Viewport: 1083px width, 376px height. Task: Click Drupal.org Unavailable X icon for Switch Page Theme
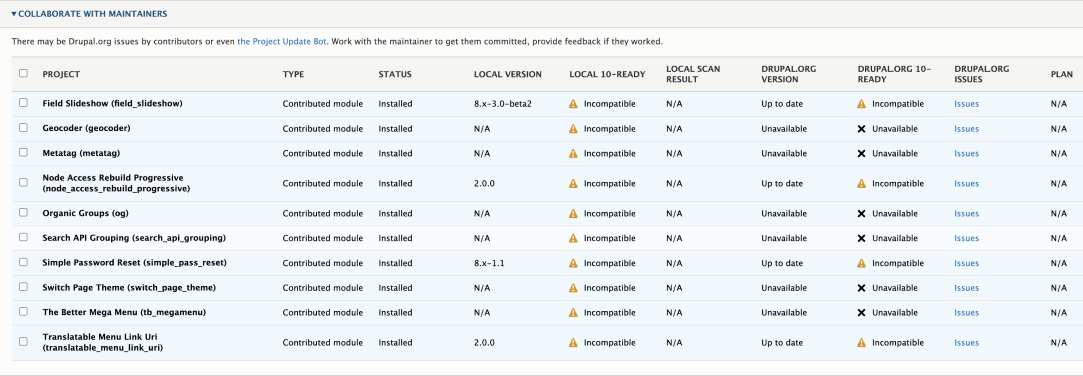(861, 288)
